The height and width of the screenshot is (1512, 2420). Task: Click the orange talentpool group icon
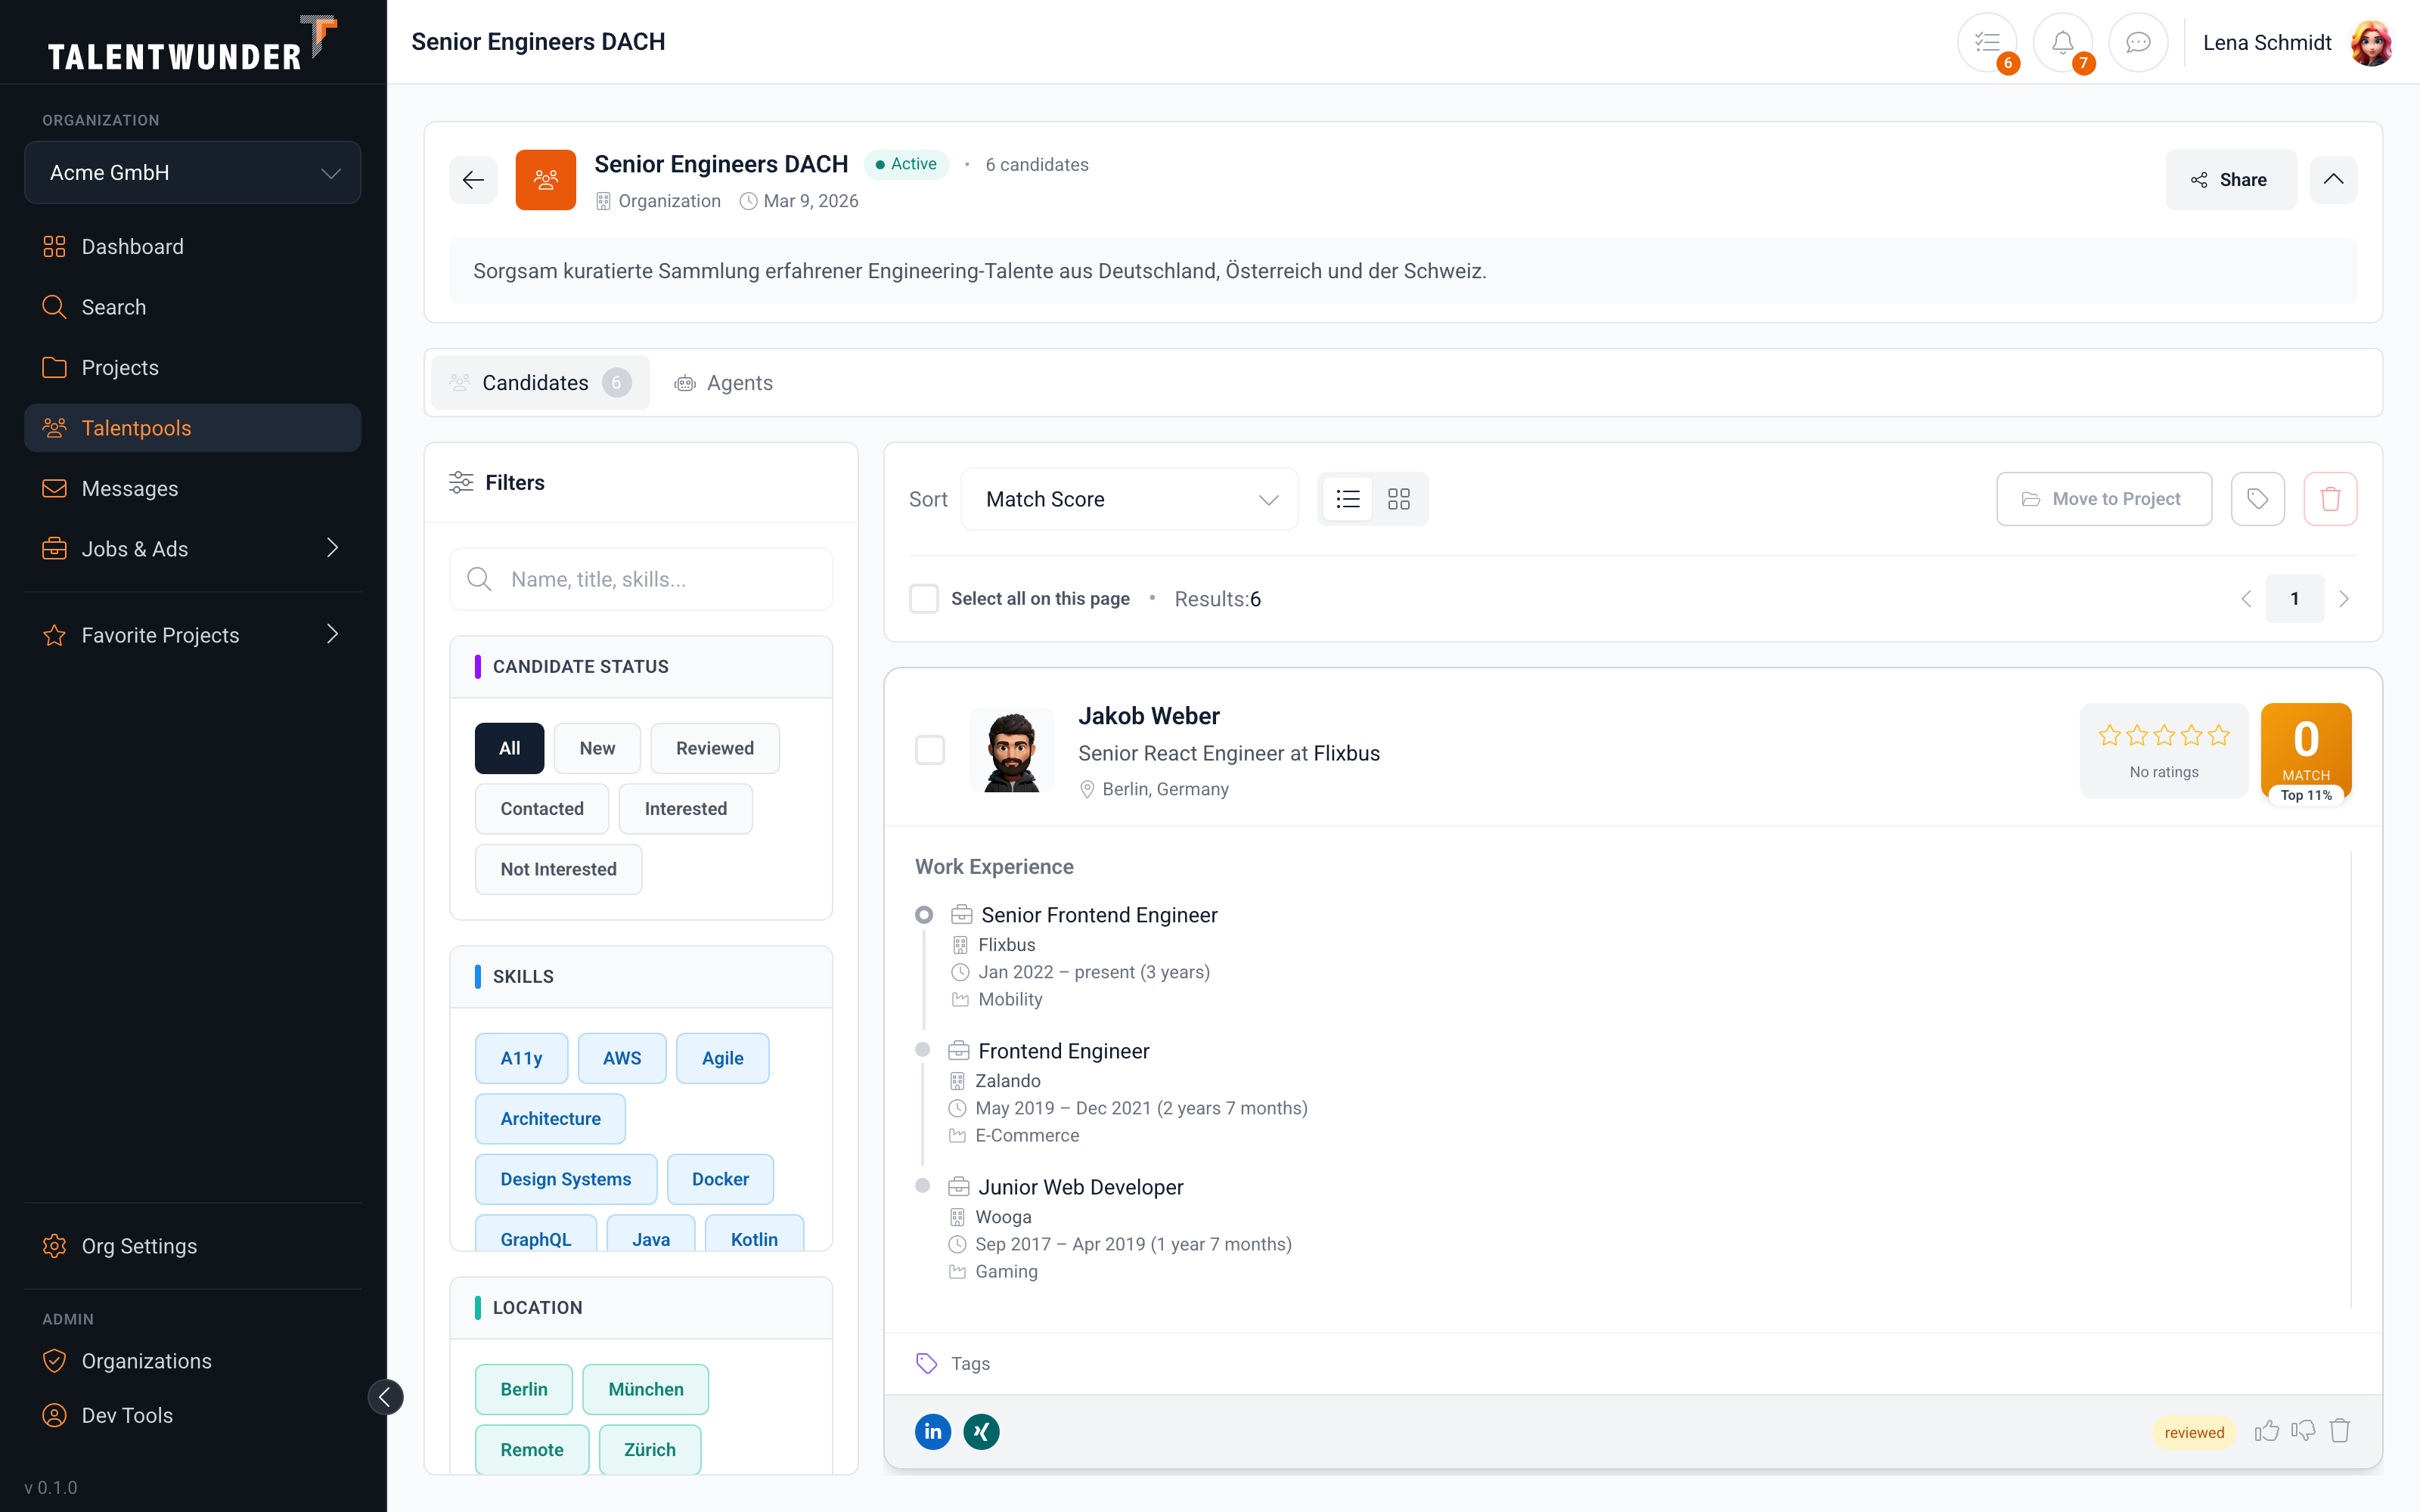tap(545, 180)
